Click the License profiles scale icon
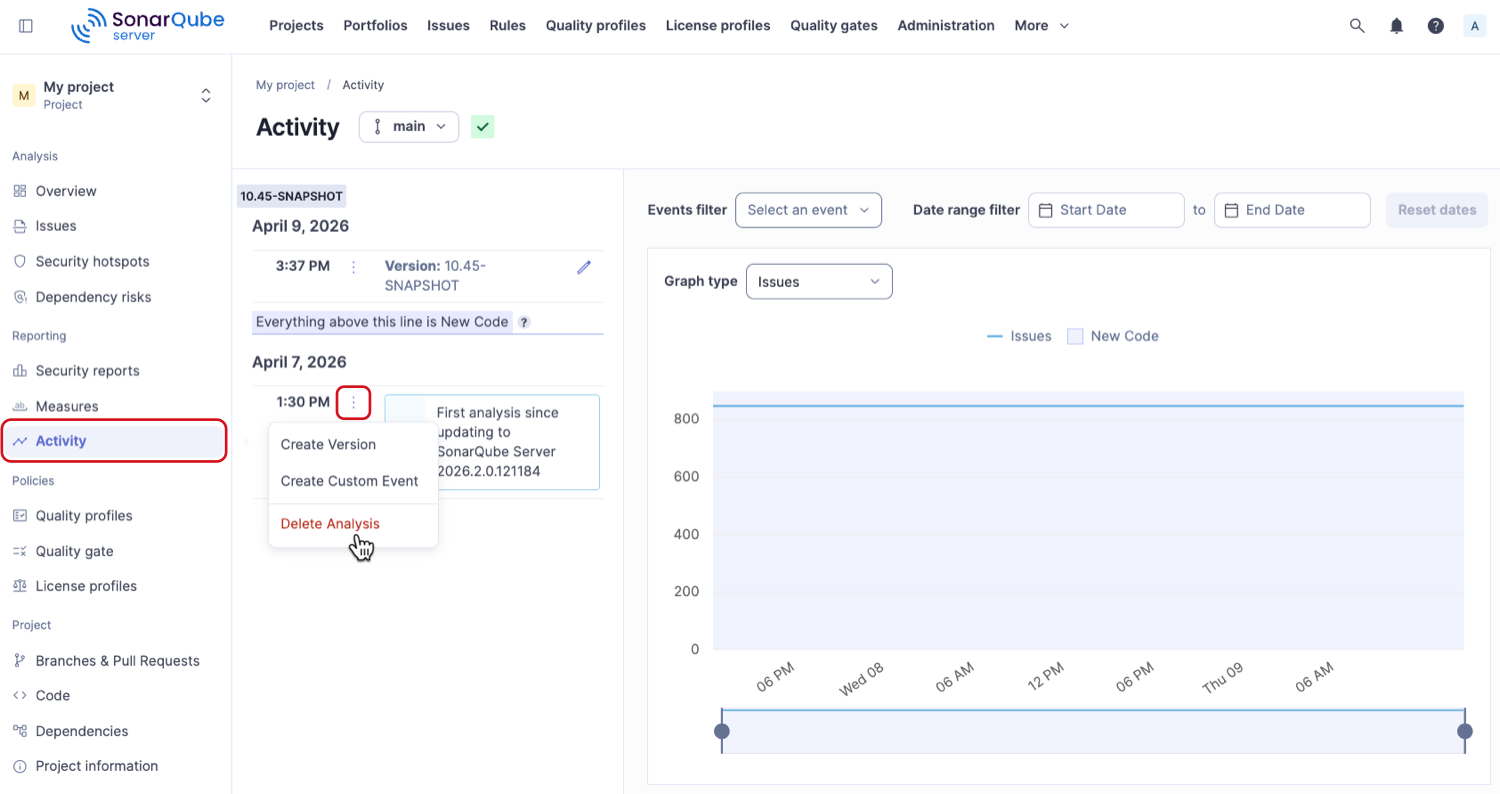The width and height of the screenshot is (1500, 794). pos(19,586)
